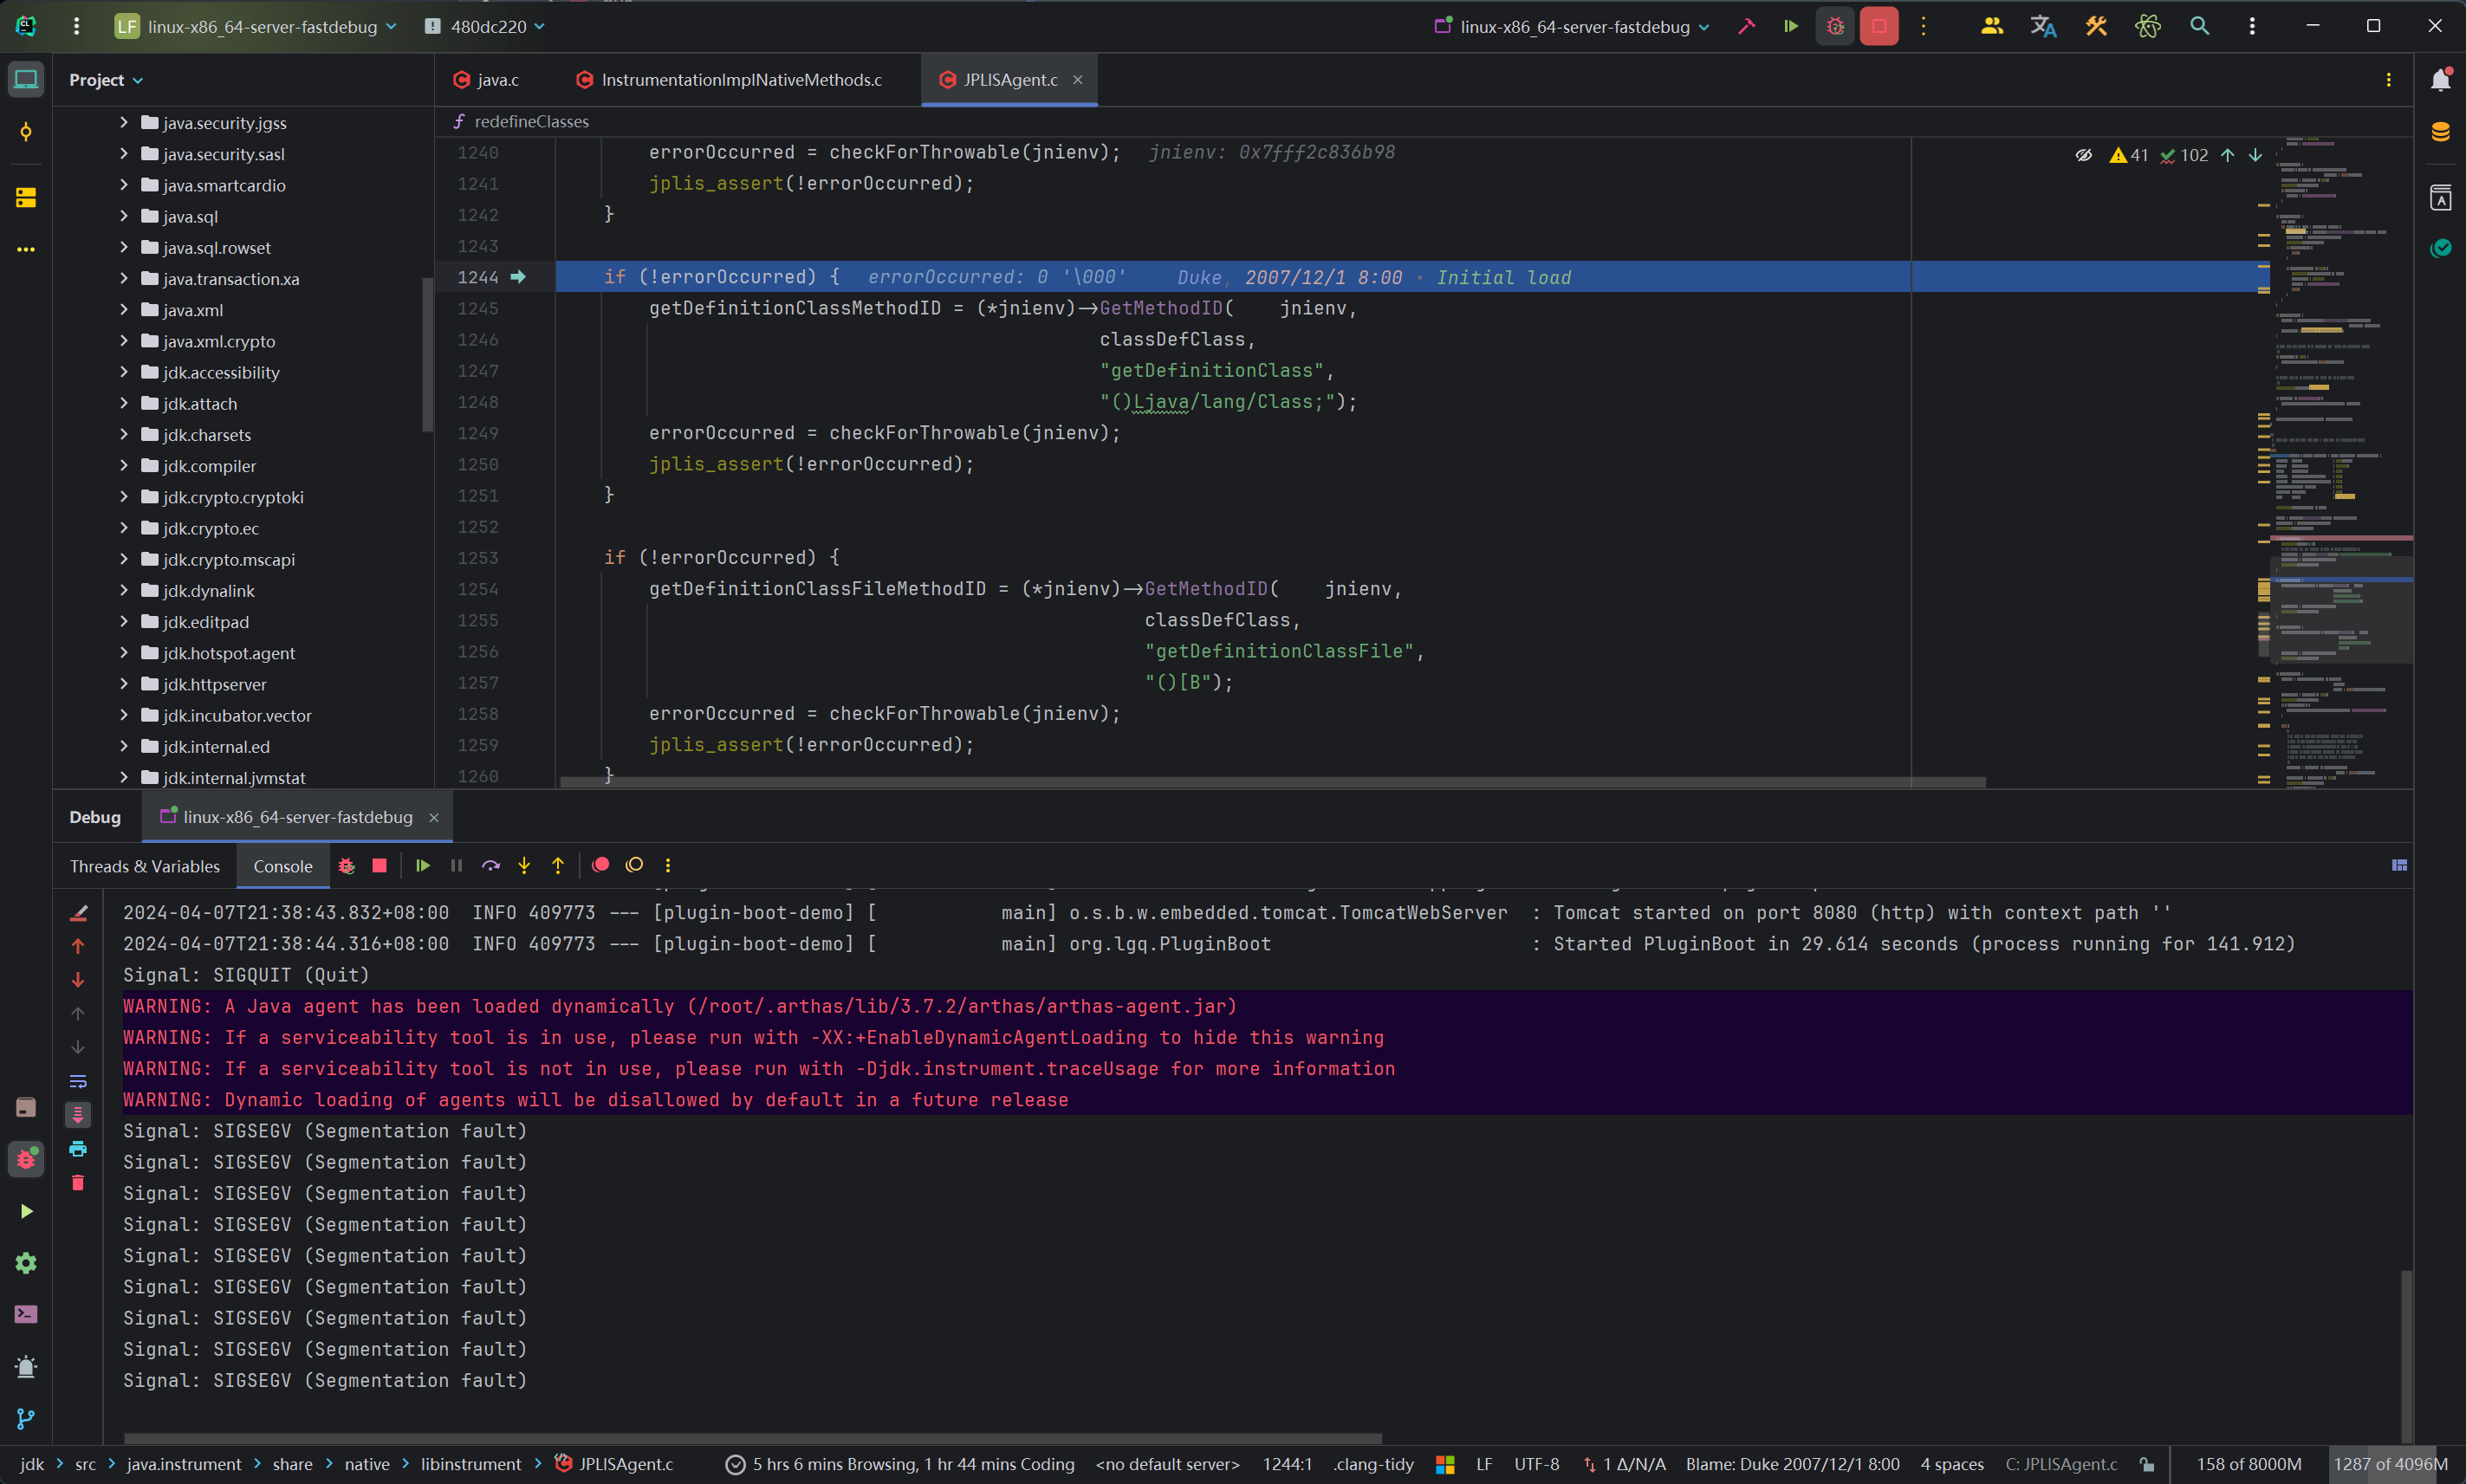Print console output icon

[78, 1149]
